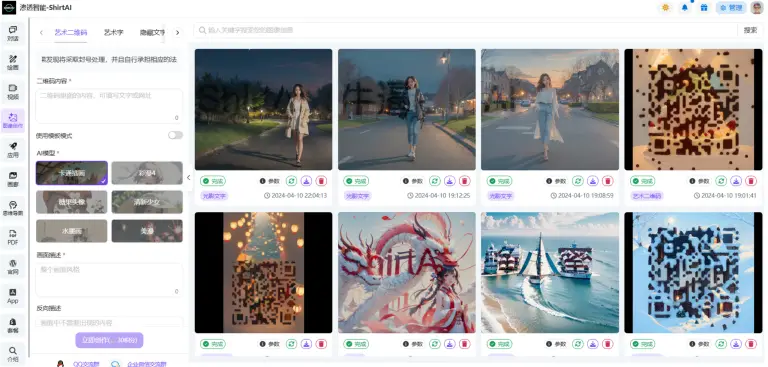The height and width of the screenshot is (367, 768).
Task: Switch to the 艺术二维码 tab
Action: 71,32
